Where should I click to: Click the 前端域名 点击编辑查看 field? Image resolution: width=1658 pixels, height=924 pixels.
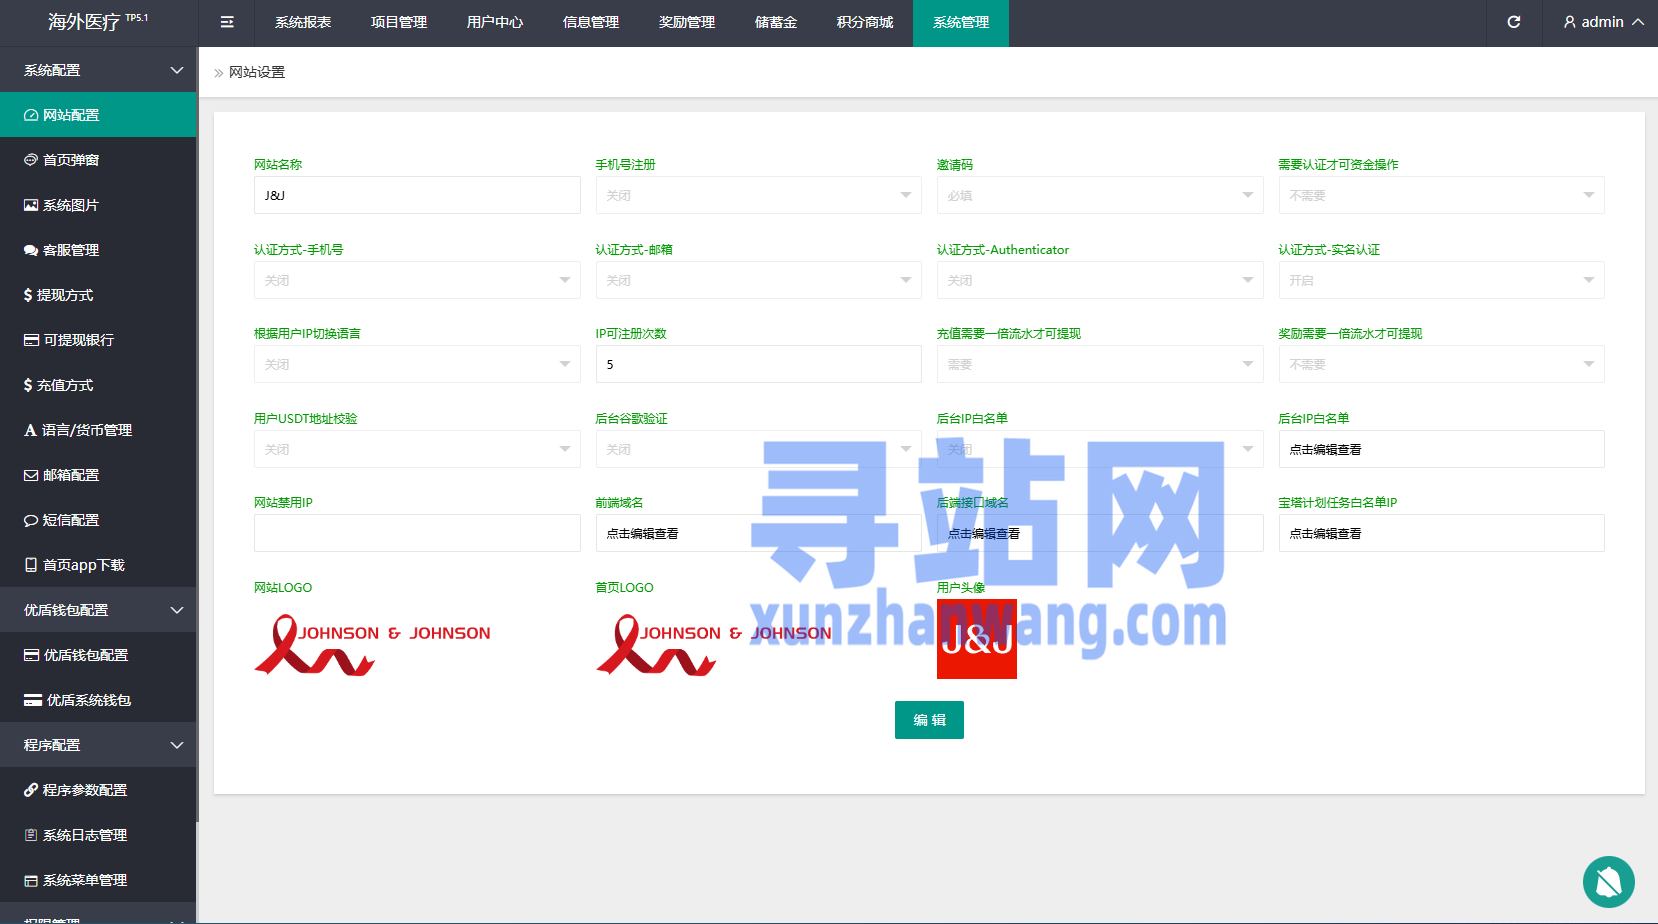pyautogui.click(x=758, y=533)
